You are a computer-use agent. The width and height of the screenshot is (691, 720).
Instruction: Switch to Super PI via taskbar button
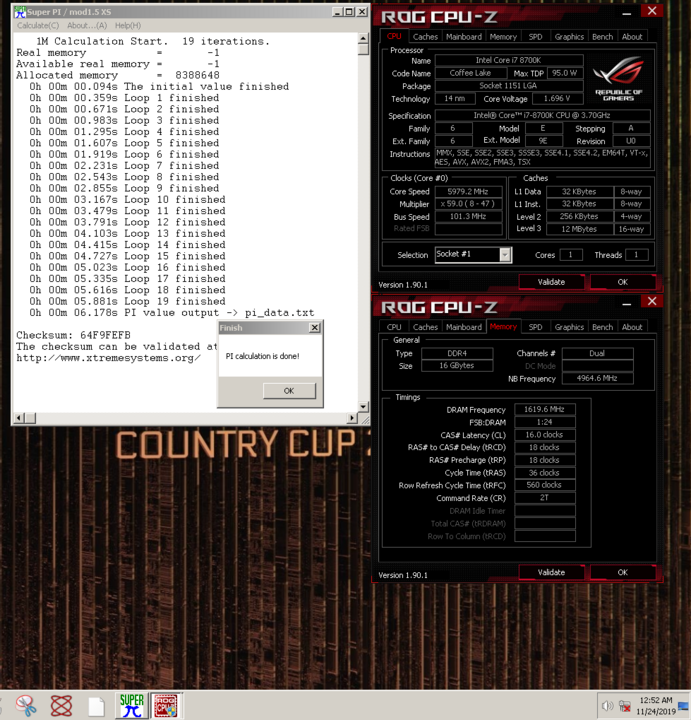pyautogui.click(x=131, y=705)
